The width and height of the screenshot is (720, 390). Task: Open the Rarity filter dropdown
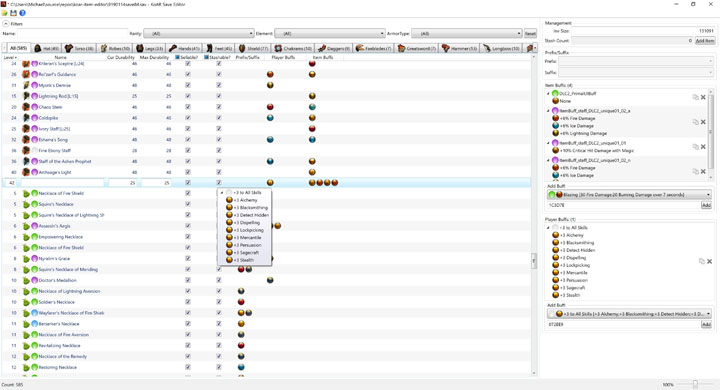click(x=199, y=34)
